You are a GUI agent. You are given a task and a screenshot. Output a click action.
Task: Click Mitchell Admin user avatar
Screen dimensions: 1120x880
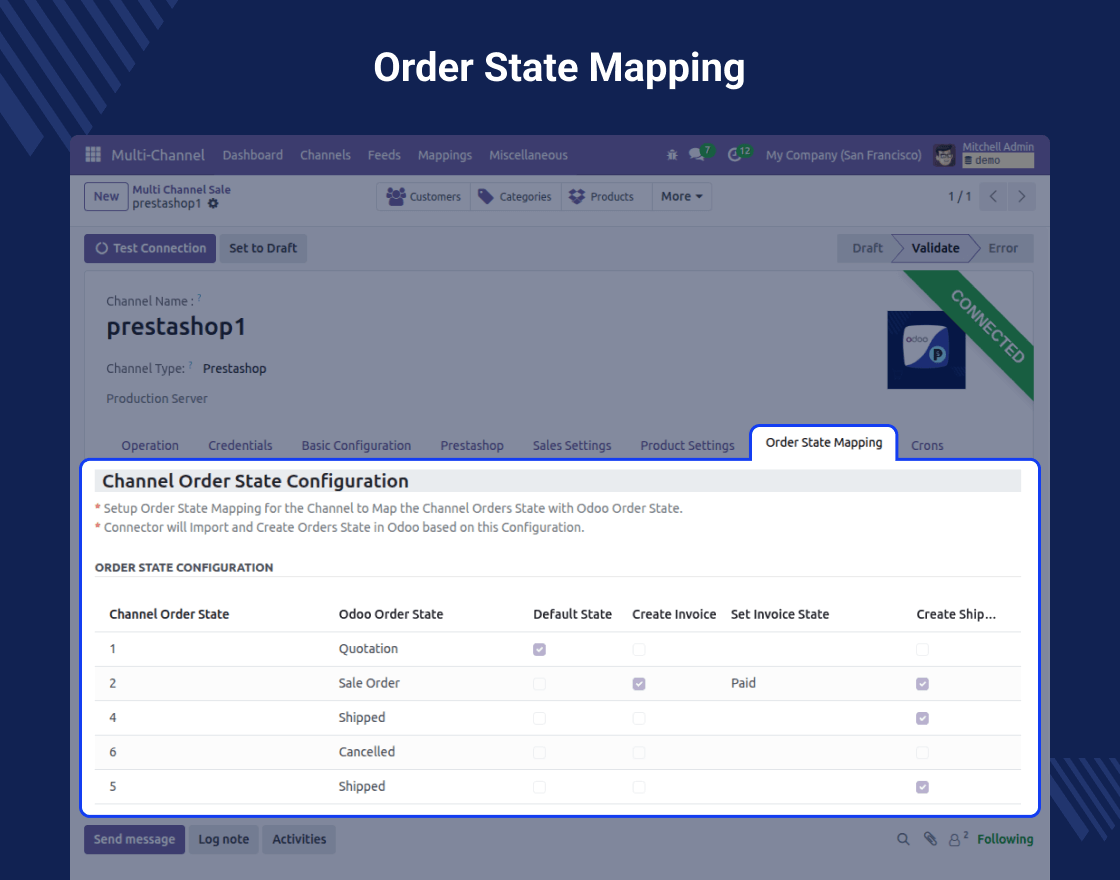tap(944, 155)
